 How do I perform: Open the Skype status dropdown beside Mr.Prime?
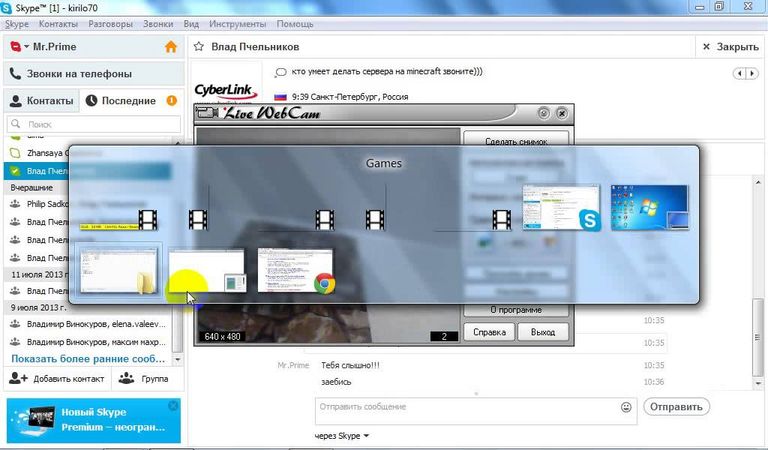click(17, 46)
